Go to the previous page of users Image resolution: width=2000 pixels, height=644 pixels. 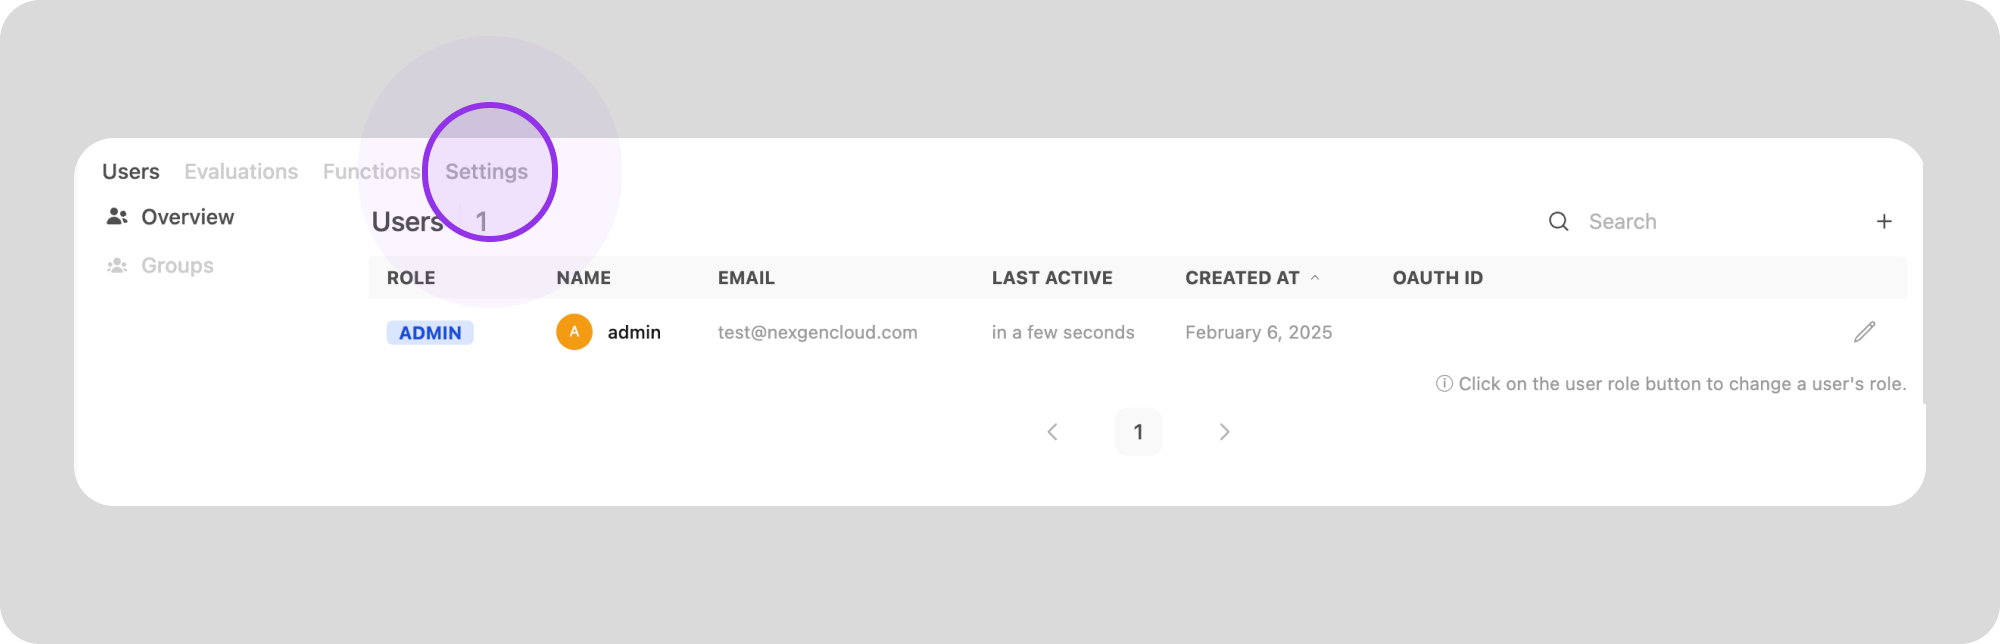point(1052,432)
